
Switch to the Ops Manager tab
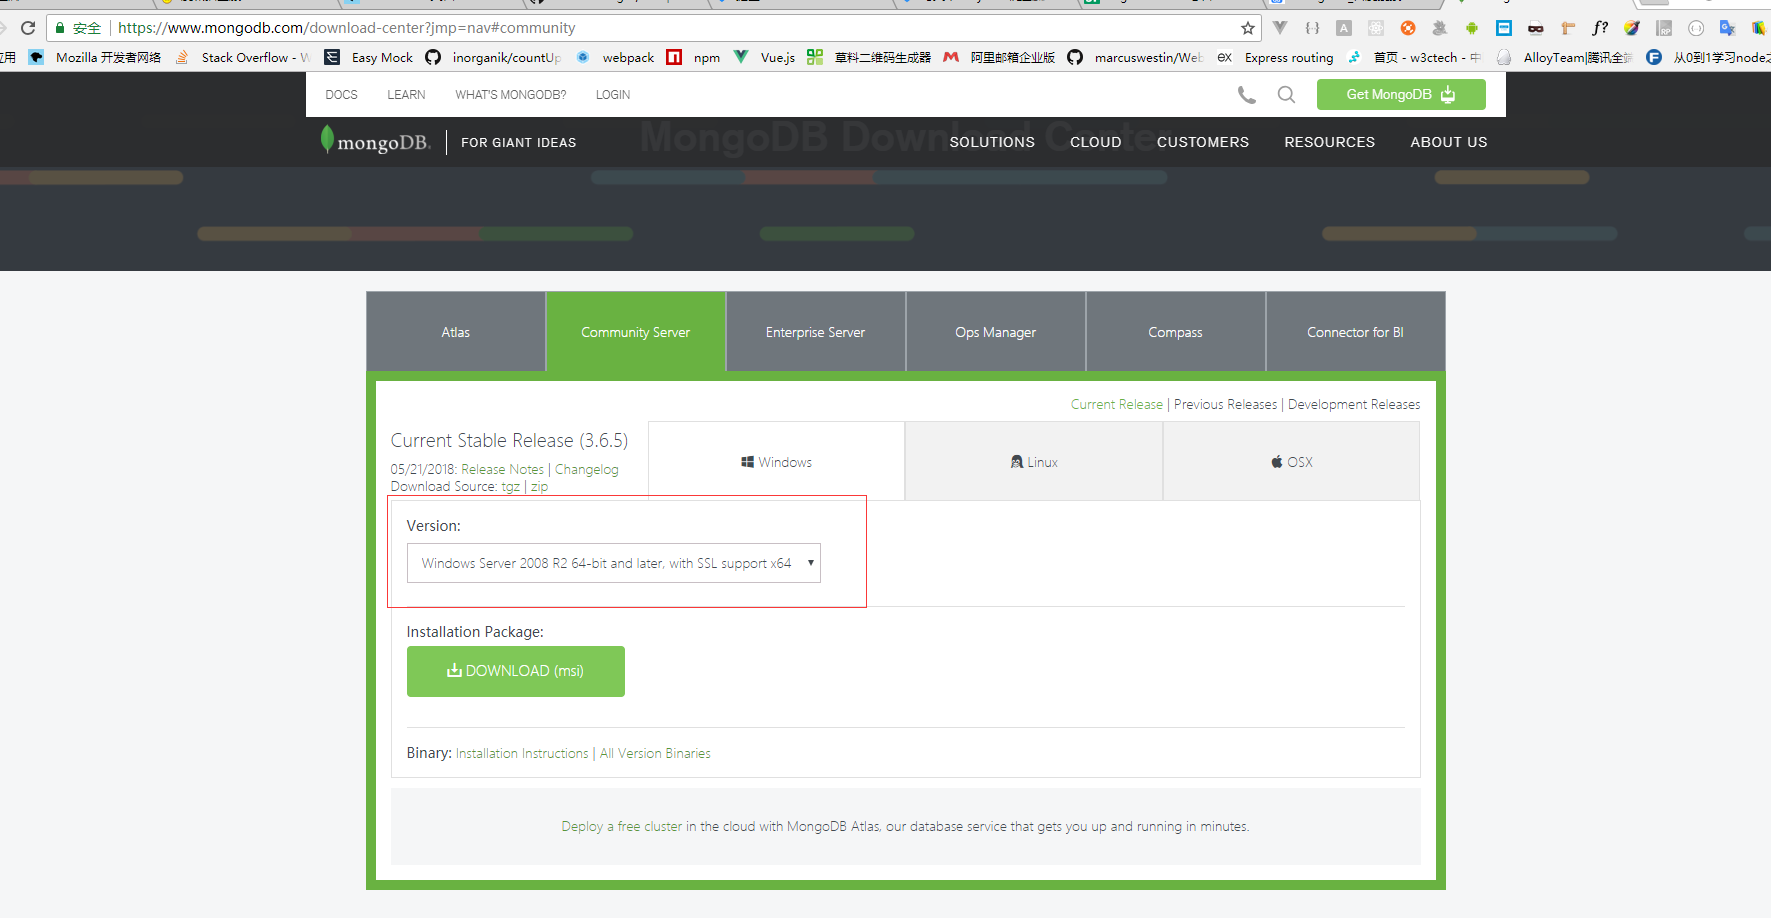pyautogui.click(x=996, y=332)
